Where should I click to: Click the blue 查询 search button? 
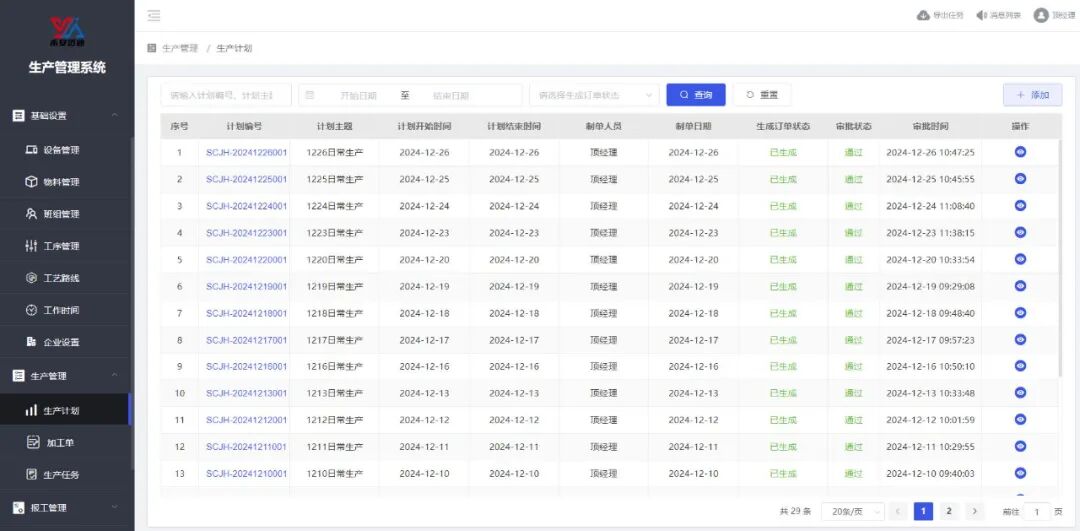click(696, 95)
